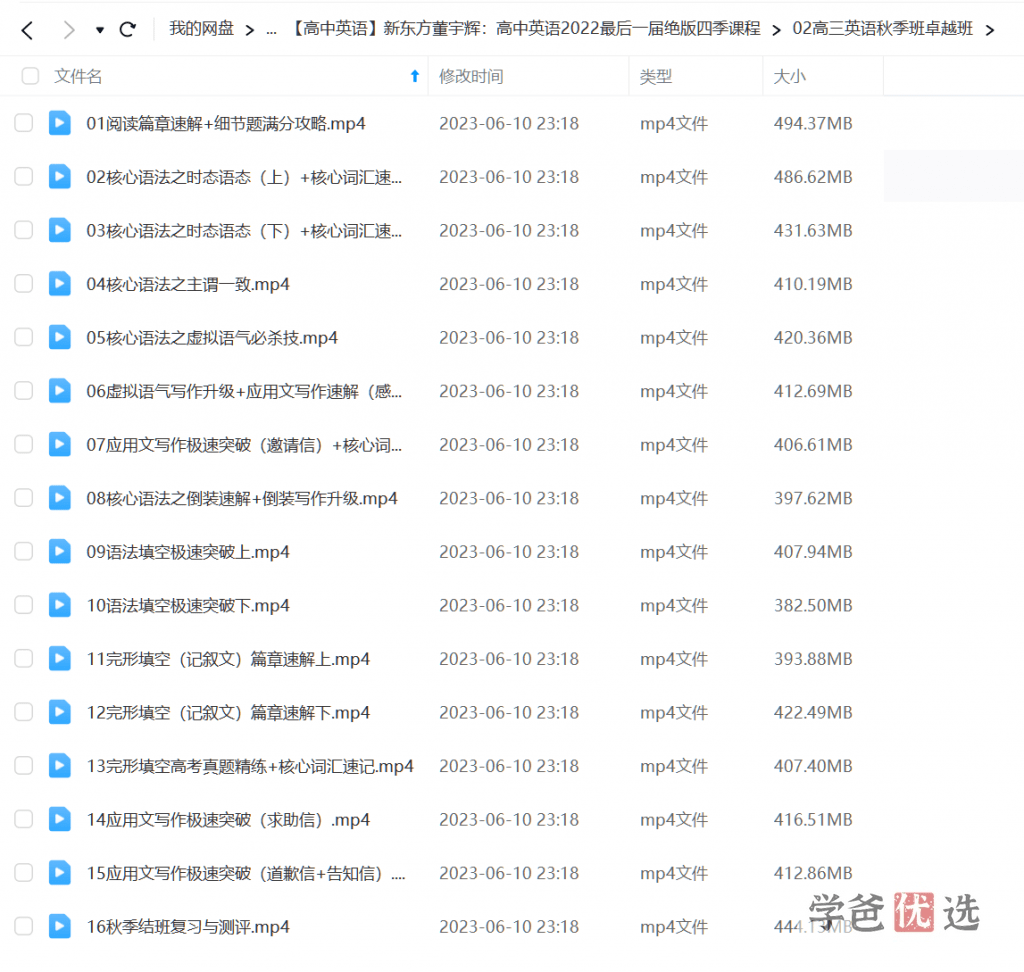1024x972 pixels.
Task: Check the box for 03核心语法之时态语态（下）
Action: (x=24, y=230)
